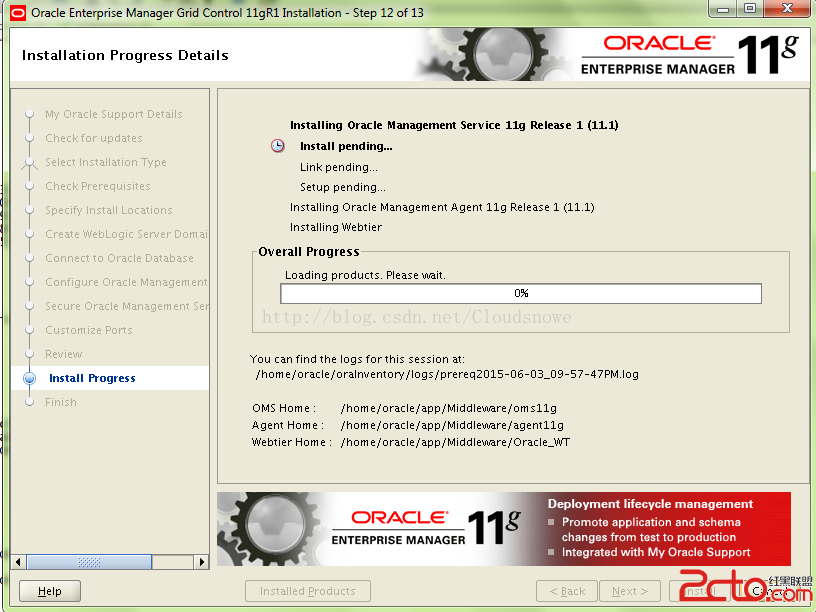Click the 'Setup pending...' text
Viewport: 816px width, 612px height.
point(342,187)
